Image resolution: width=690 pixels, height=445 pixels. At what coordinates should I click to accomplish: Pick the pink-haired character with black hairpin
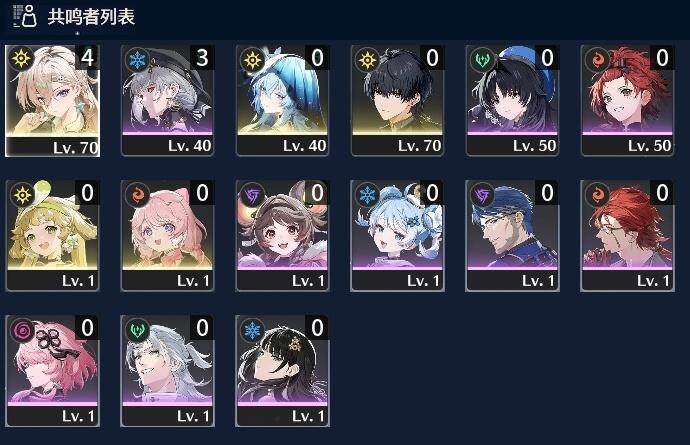pyautogui.click(x=52, y=371)
